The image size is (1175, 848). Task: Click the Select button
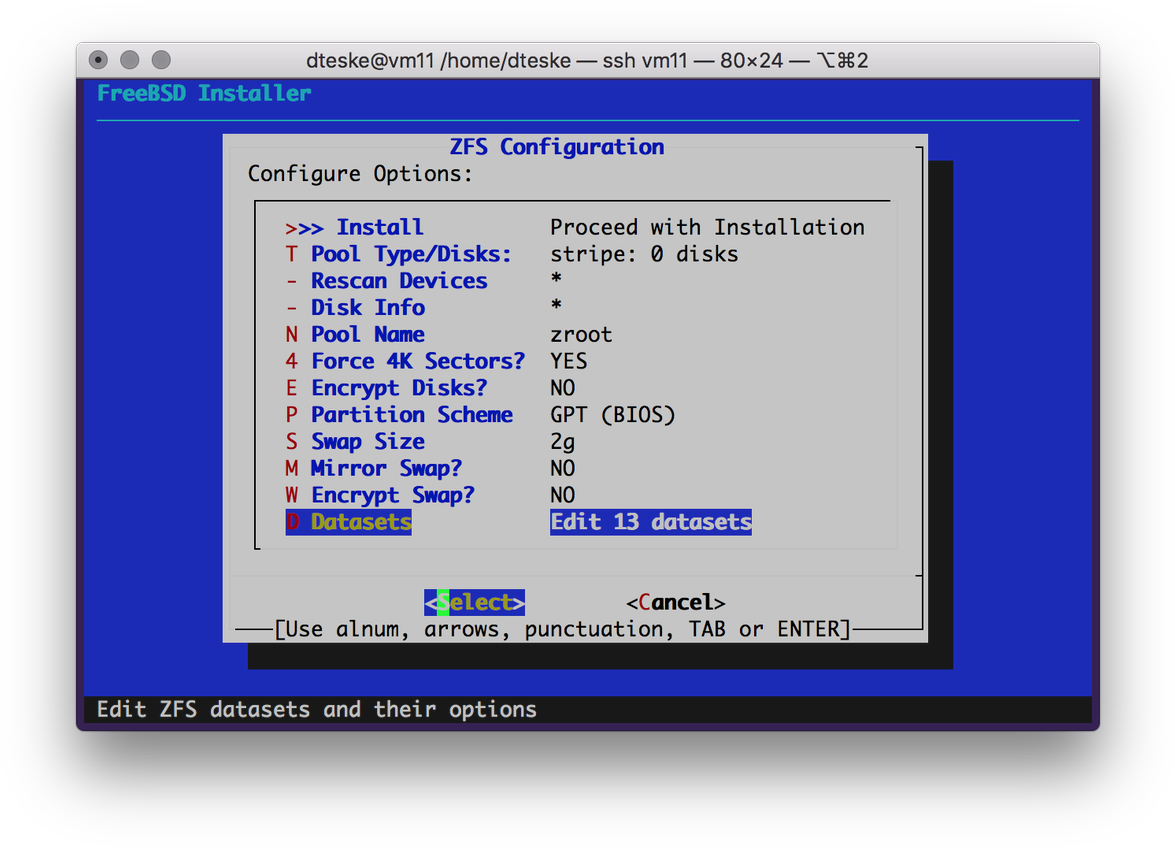tap(474, 603)
